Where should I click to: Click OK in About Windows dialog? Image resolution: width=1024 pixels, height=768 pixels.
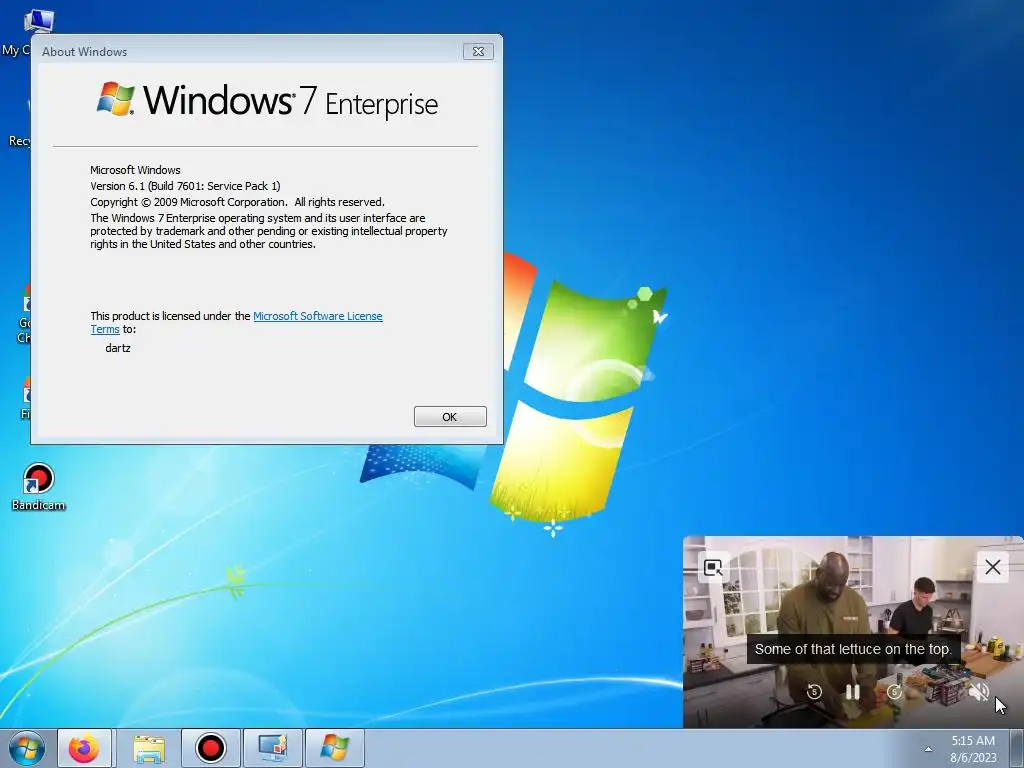tap(450, 417)
